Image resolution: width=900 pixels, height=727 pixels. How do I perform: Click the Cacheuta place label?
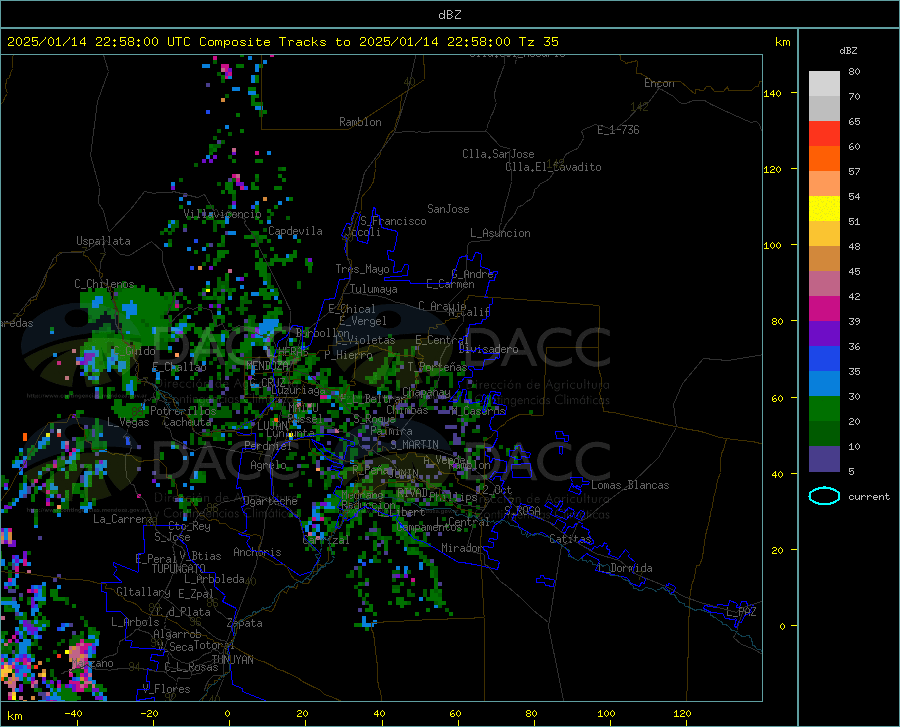pyautogui.click(x=187, y=422)
